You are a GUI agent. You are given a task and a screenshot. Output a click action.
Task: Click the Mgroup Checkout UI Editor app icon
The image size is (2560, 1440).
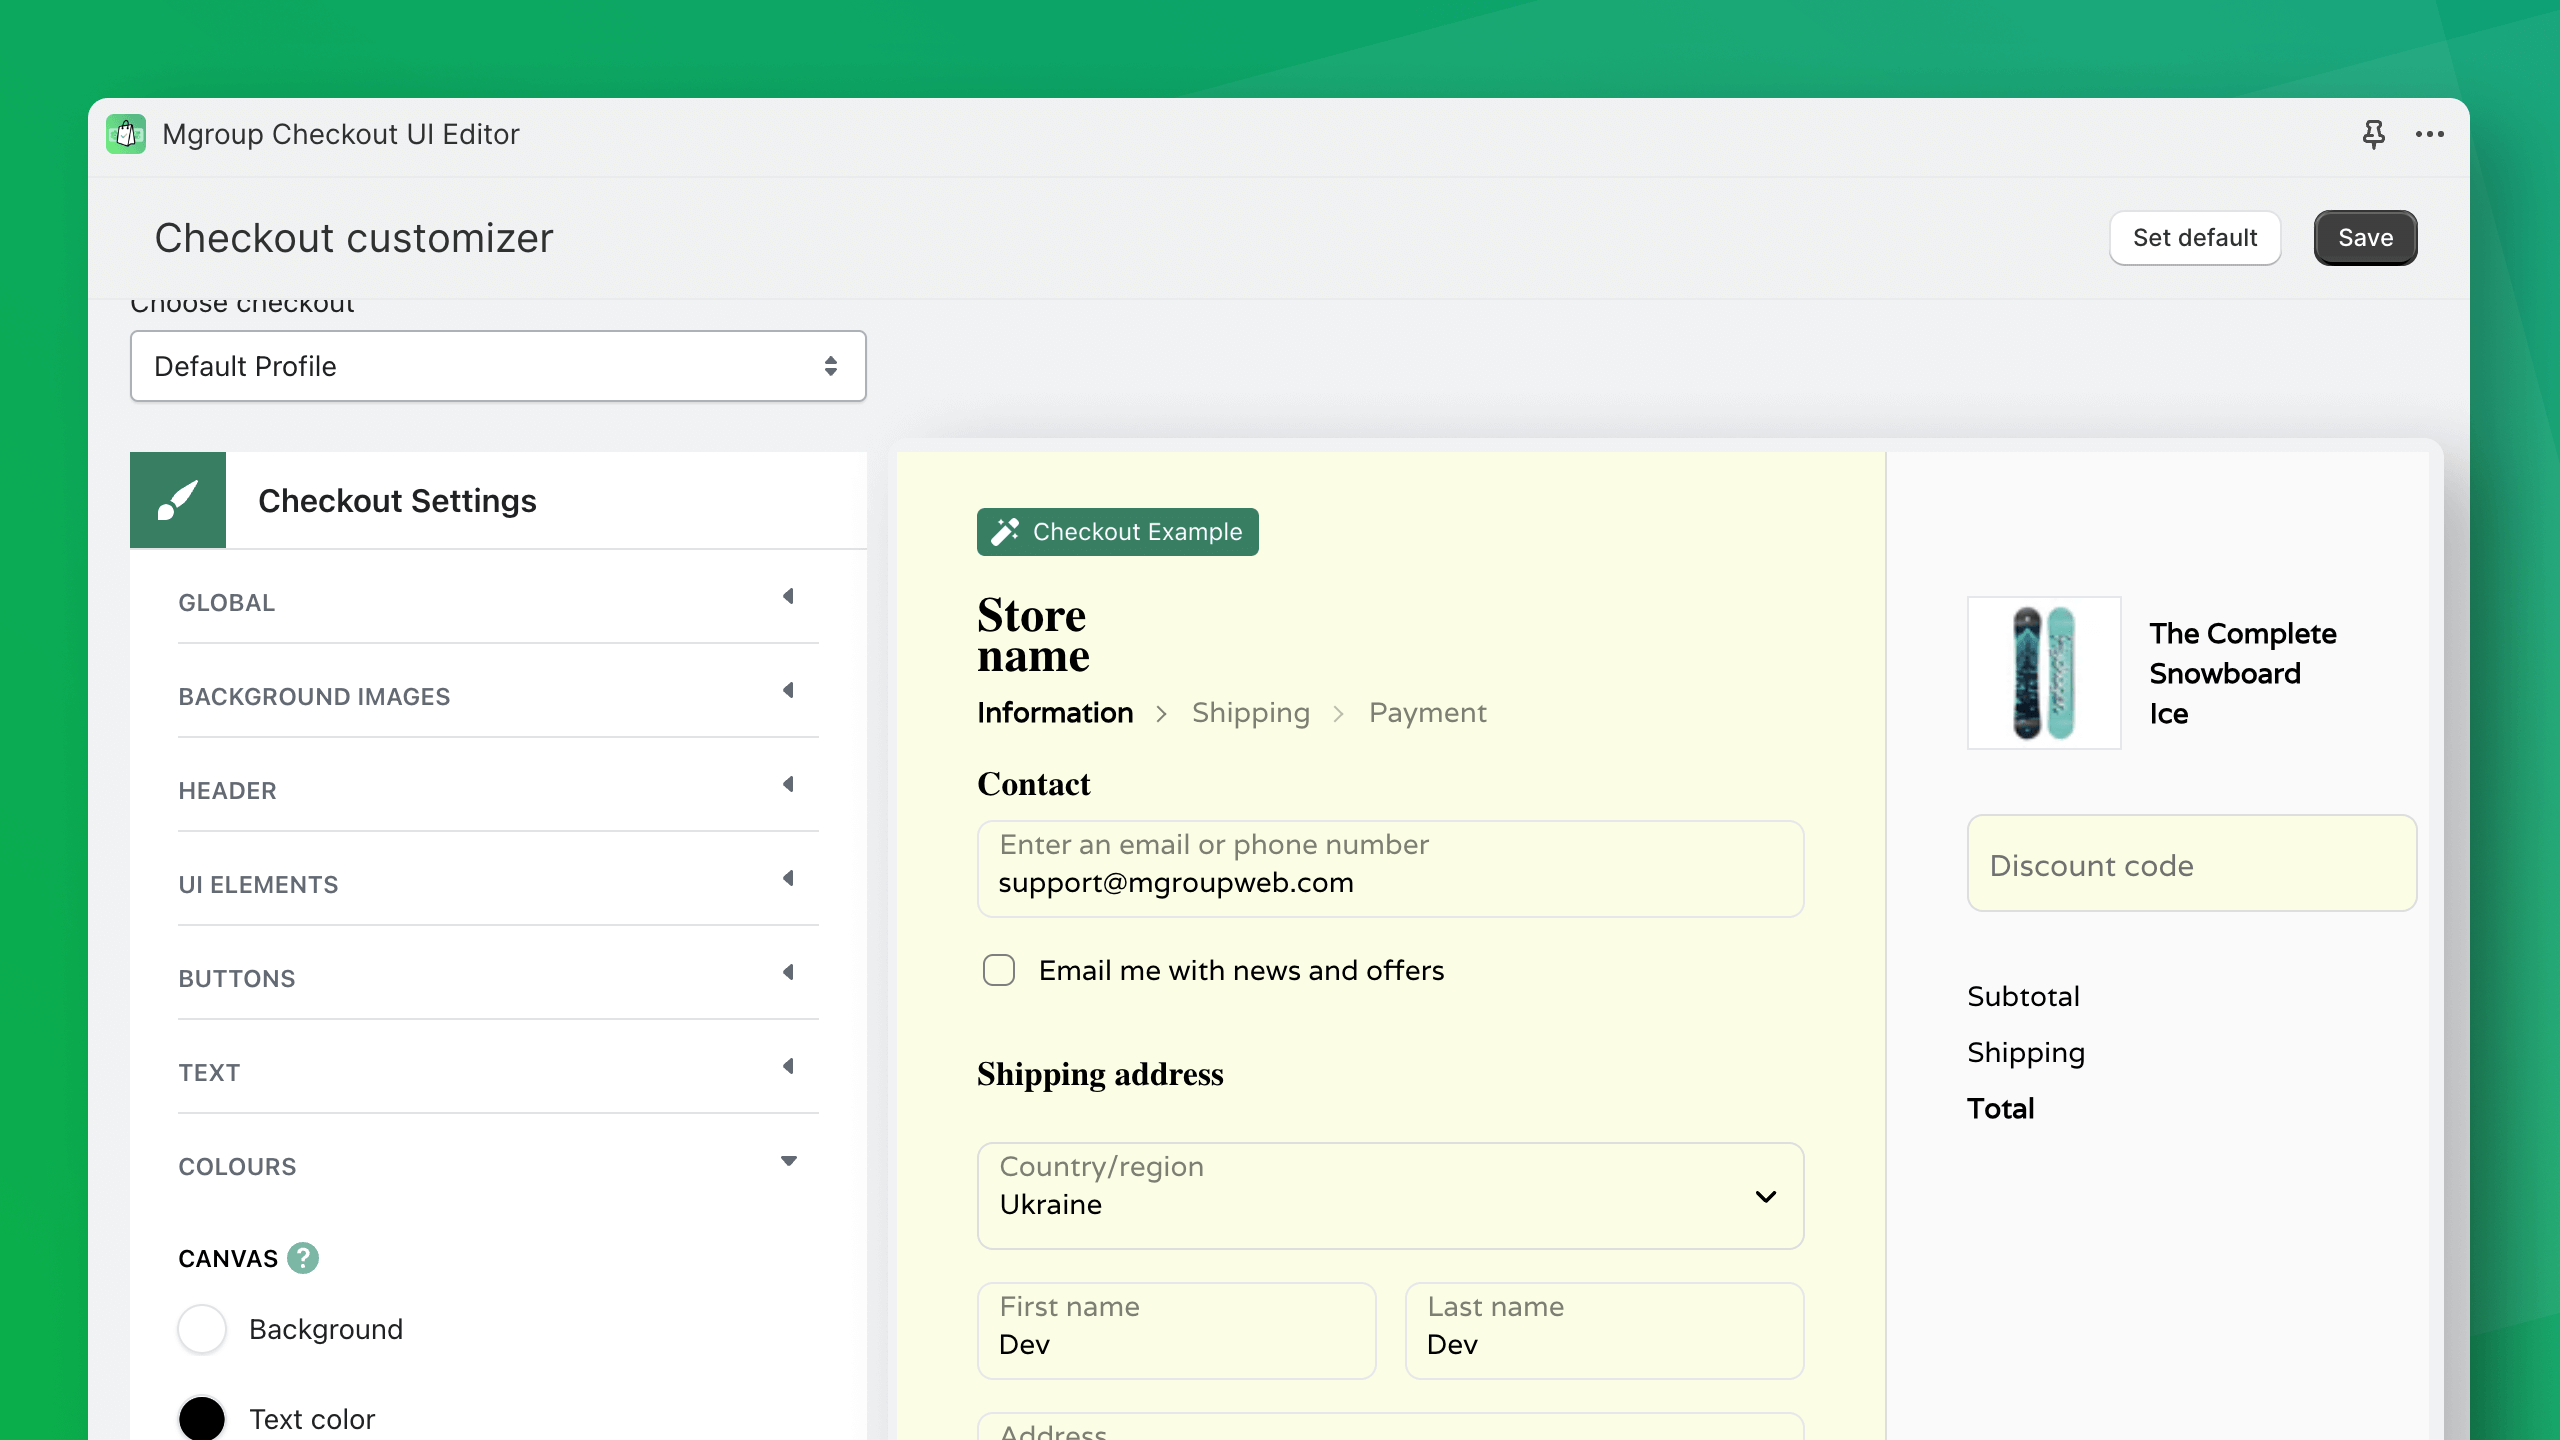click(x=127, y=134)
